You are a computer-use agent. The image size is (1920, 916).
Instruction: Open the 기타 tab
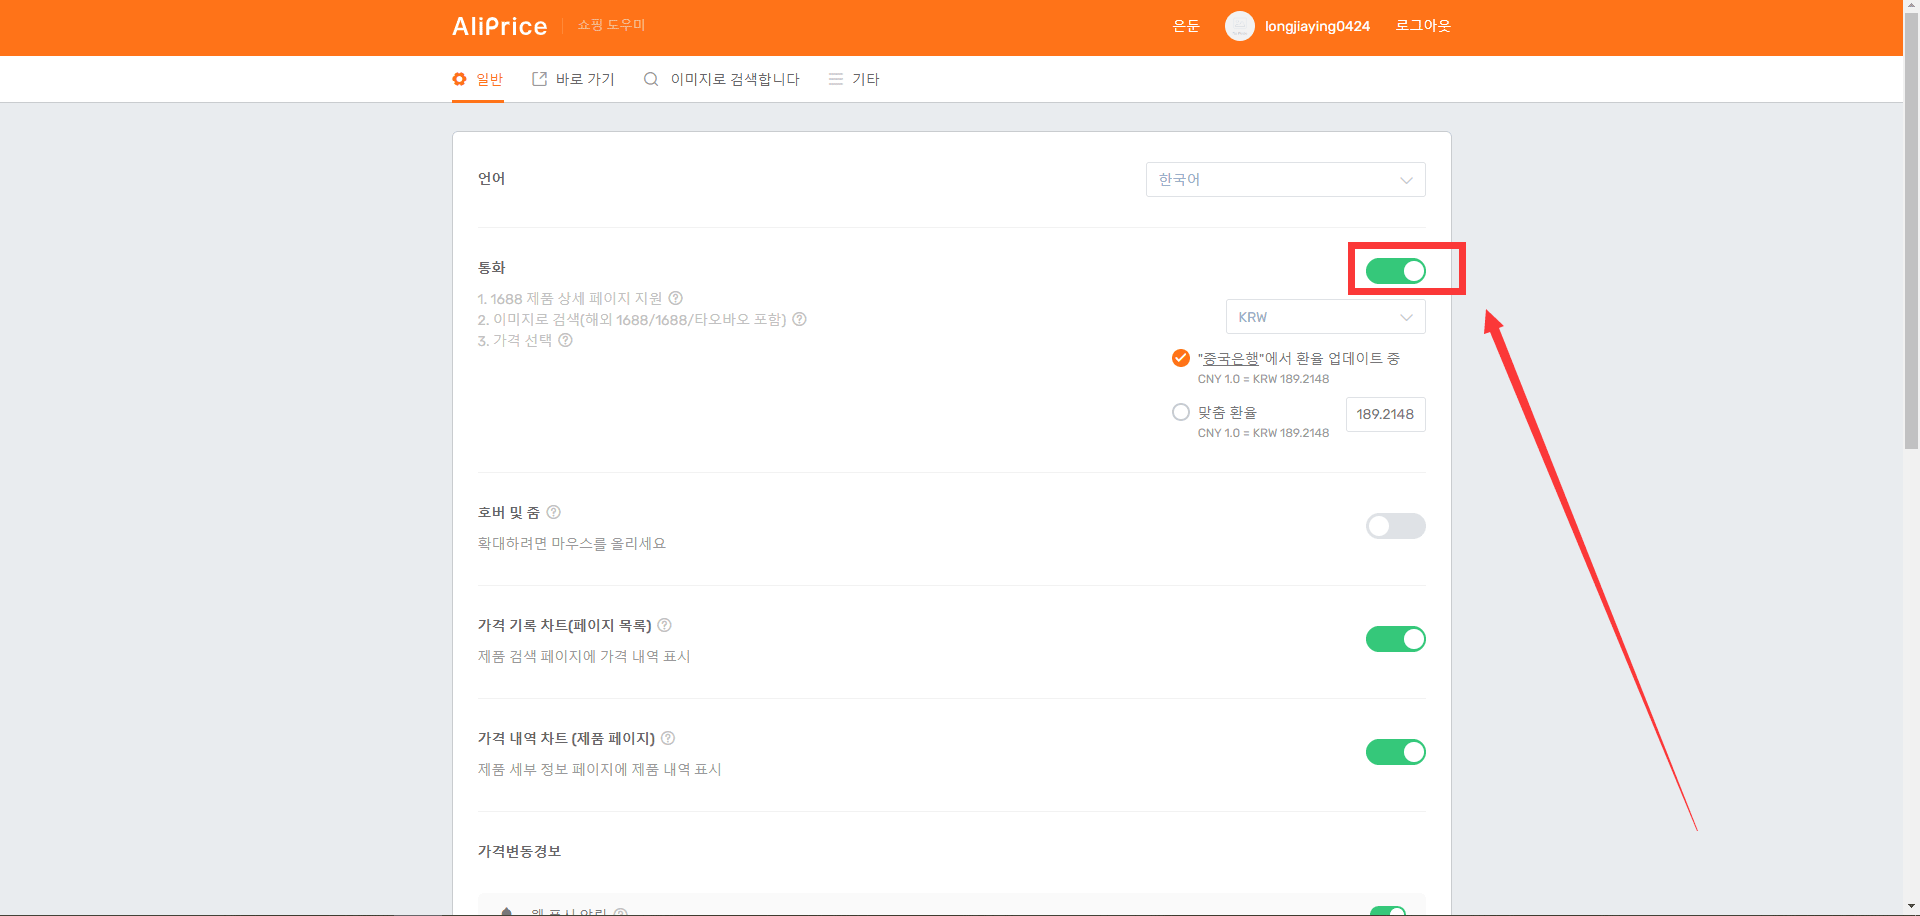(854, 79)
